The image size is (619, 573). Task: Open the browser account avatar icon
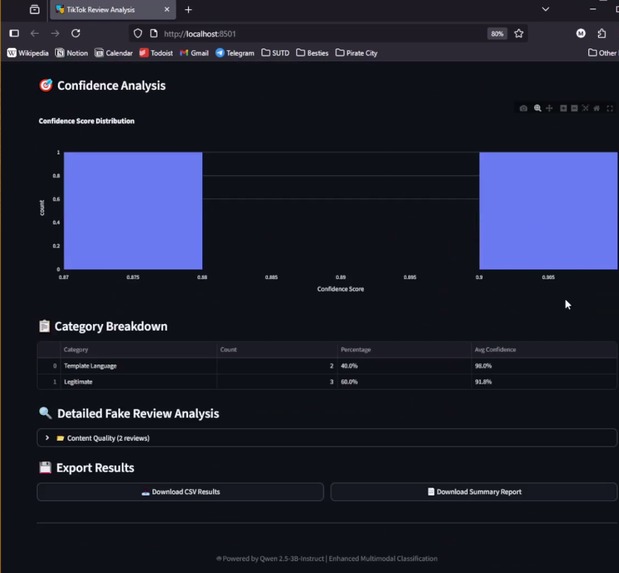click(x=581, y=34)
